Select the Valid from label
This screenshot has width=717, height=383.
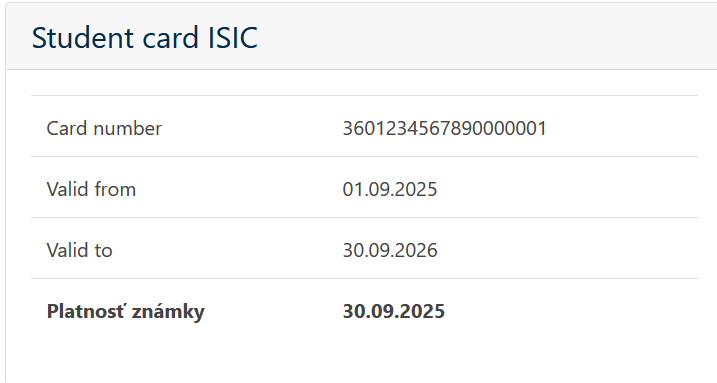(x=91, y=189)
